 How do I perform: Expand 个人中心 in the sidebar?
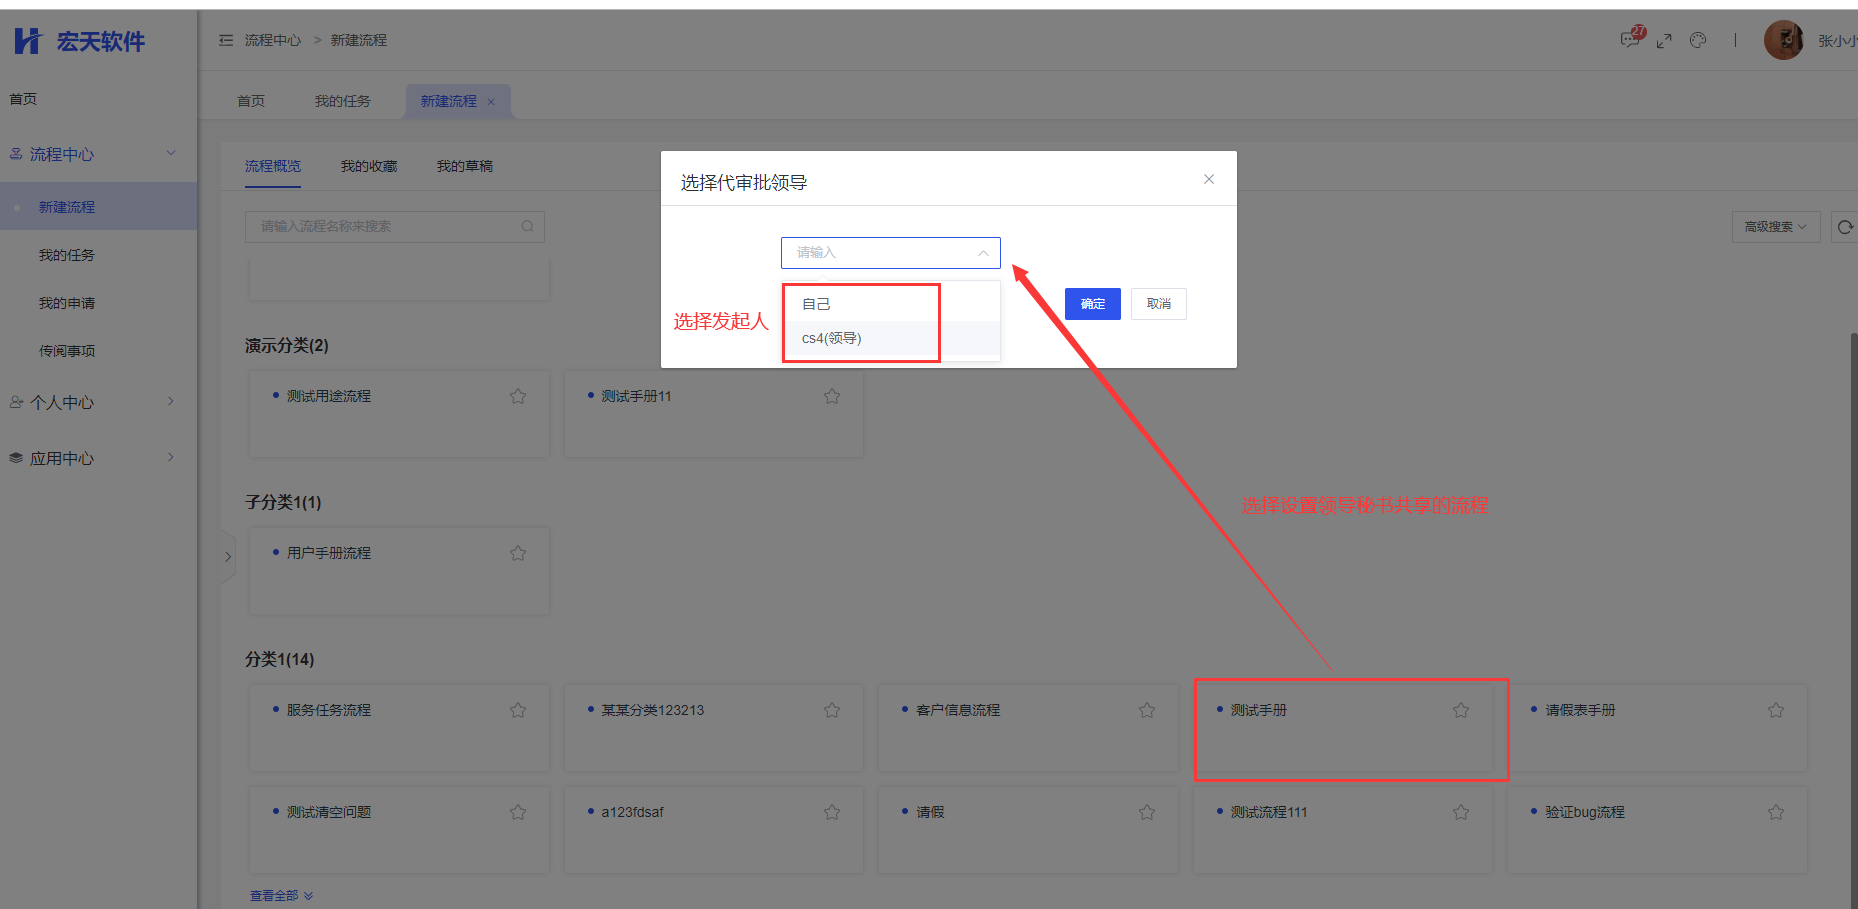92,402
